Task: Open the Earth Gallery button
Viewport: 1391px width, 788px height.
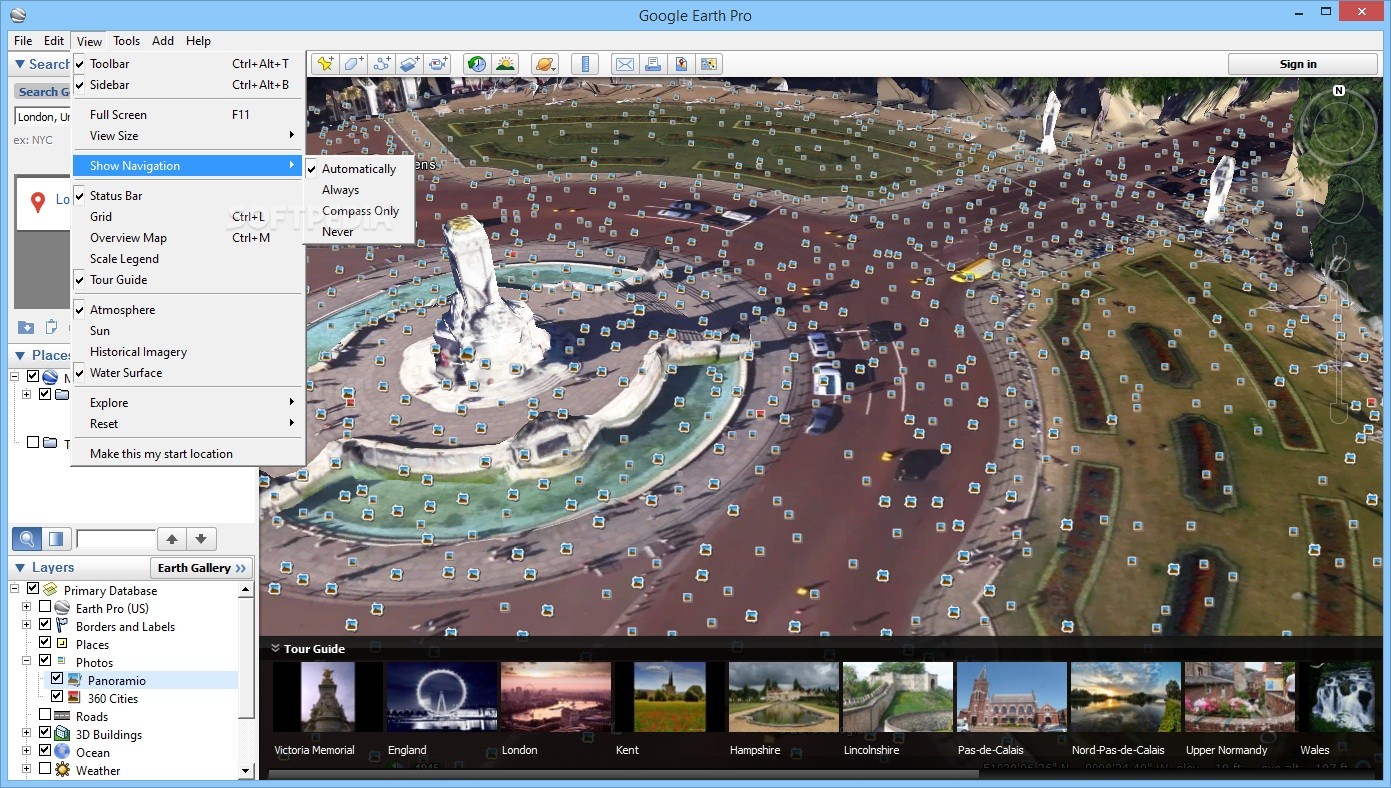Action: (x=201, y=568)
